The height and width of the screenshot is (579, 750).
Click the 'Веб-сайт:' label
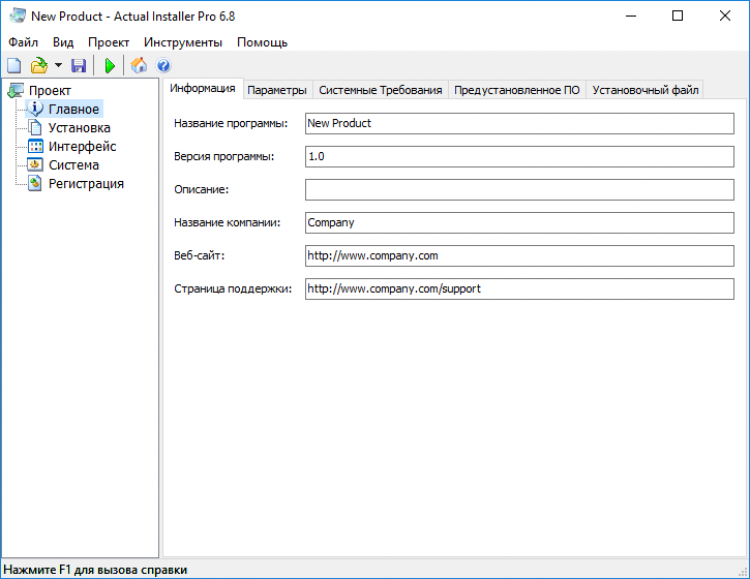click(199, 256)
